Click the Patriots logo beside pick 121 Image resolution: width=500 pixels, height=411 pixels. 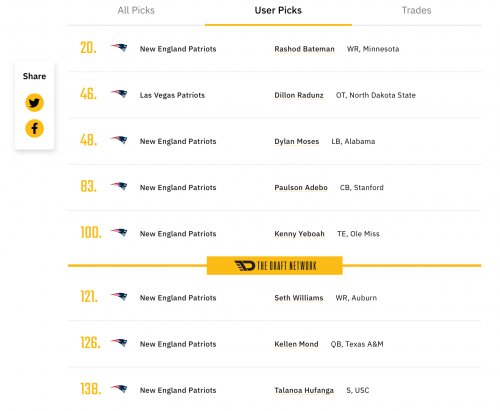119,296
